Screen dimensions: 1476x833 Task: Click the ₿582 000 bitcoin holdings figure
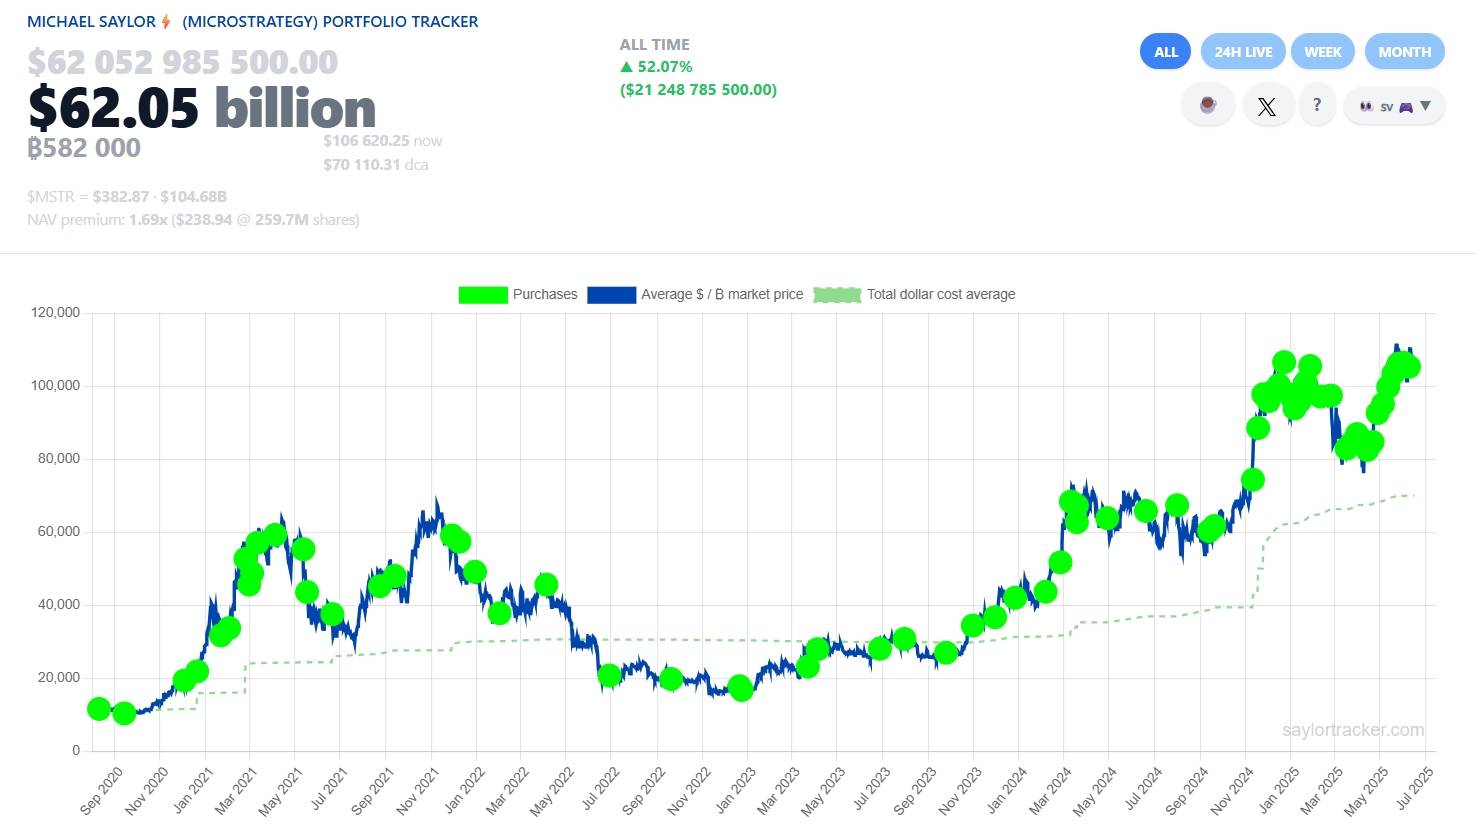tap(84, 148)
